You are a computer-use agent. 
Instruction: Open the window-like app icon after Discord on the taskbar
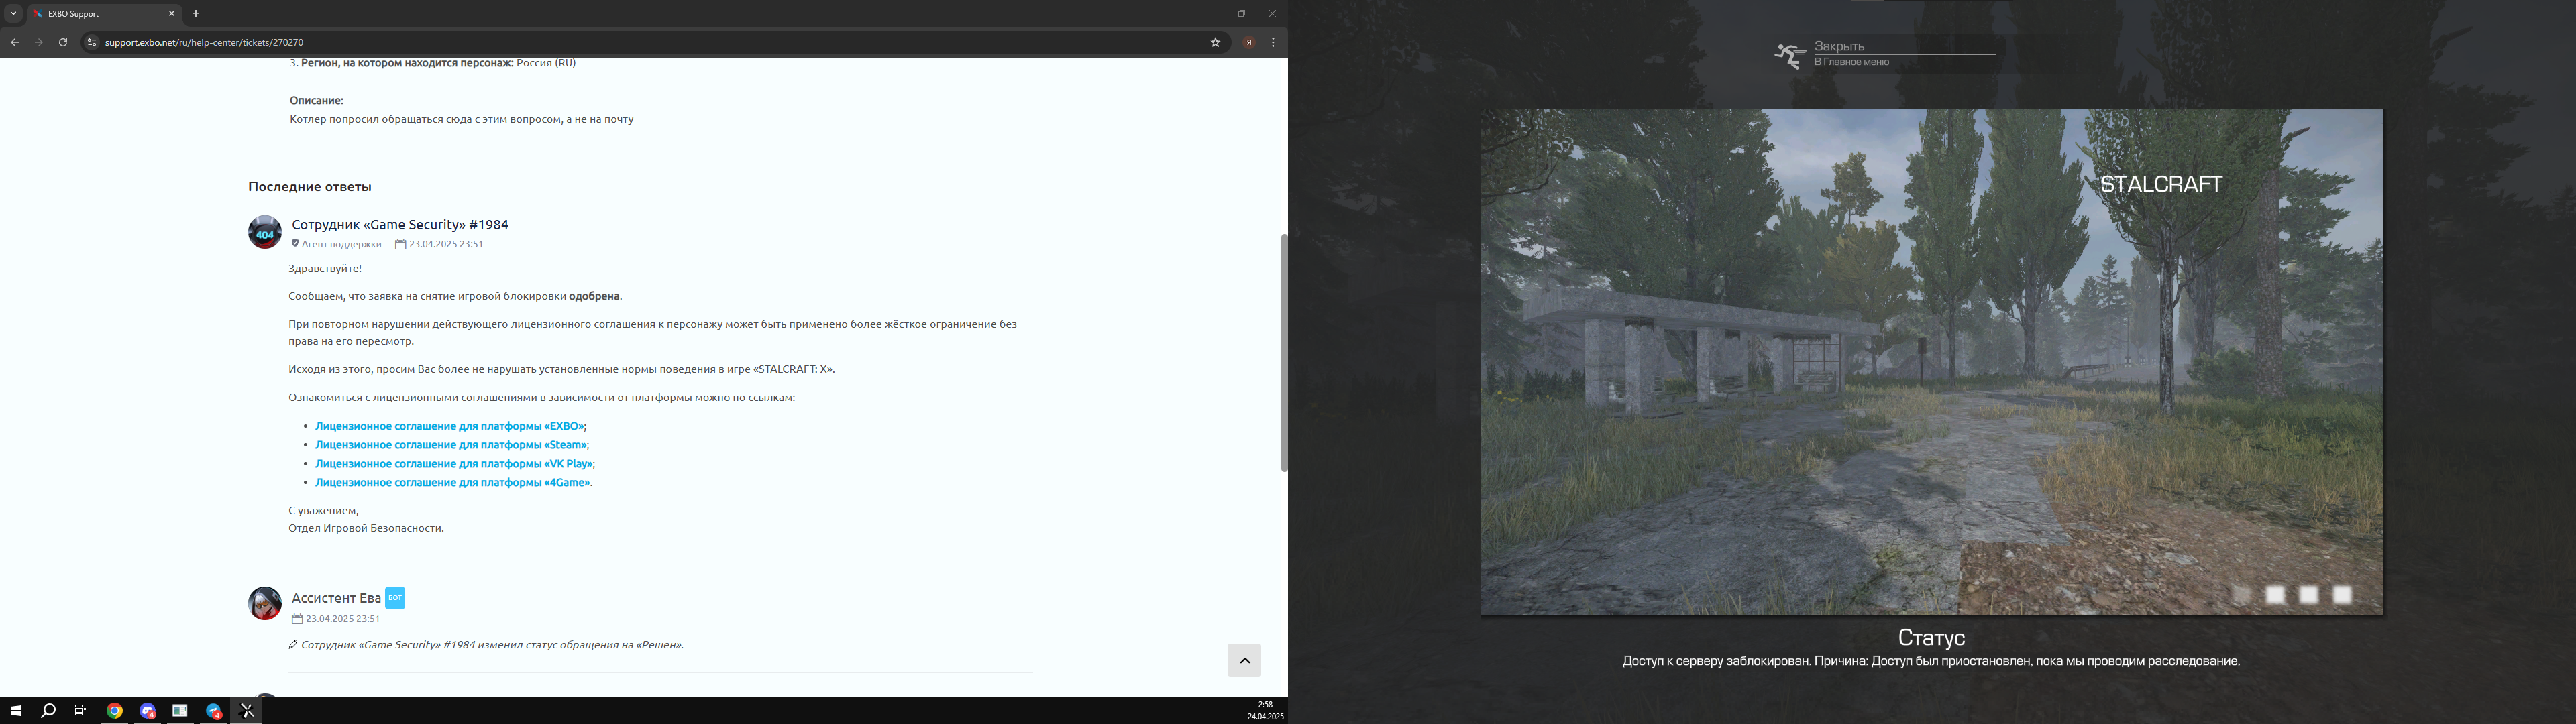180,711
